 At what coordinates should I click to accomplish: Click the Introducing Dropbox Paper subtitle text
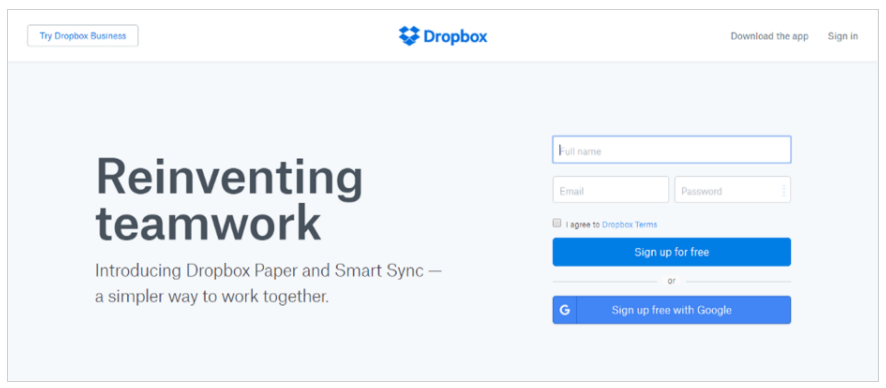[268, 284]
